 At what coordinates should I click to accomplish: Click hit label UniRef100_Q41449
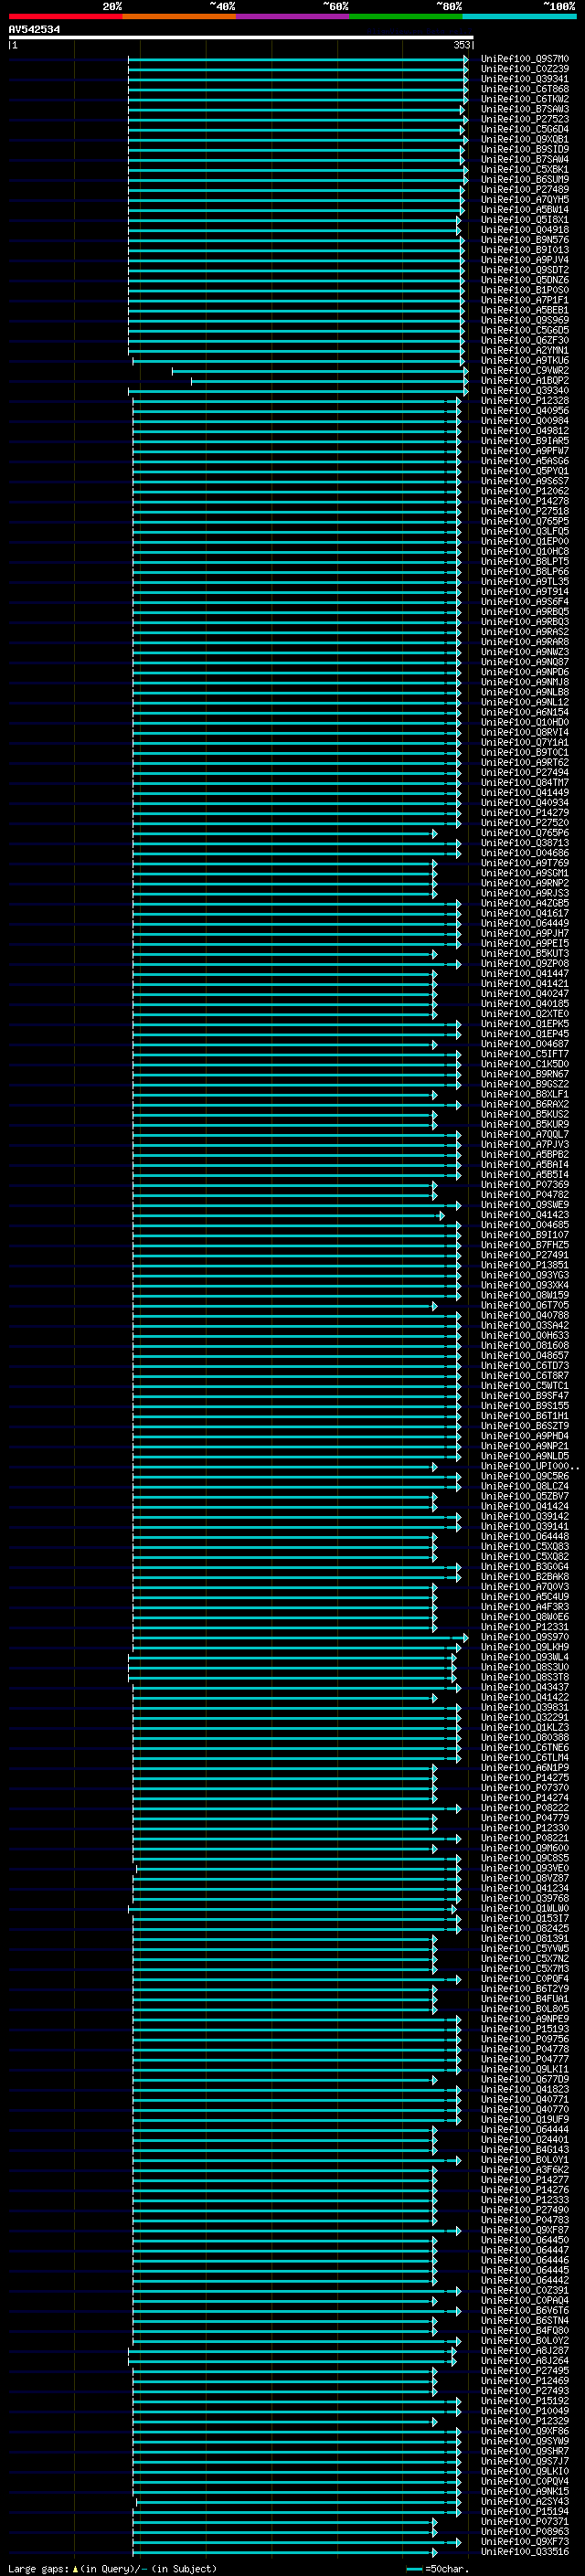(524, 793)
